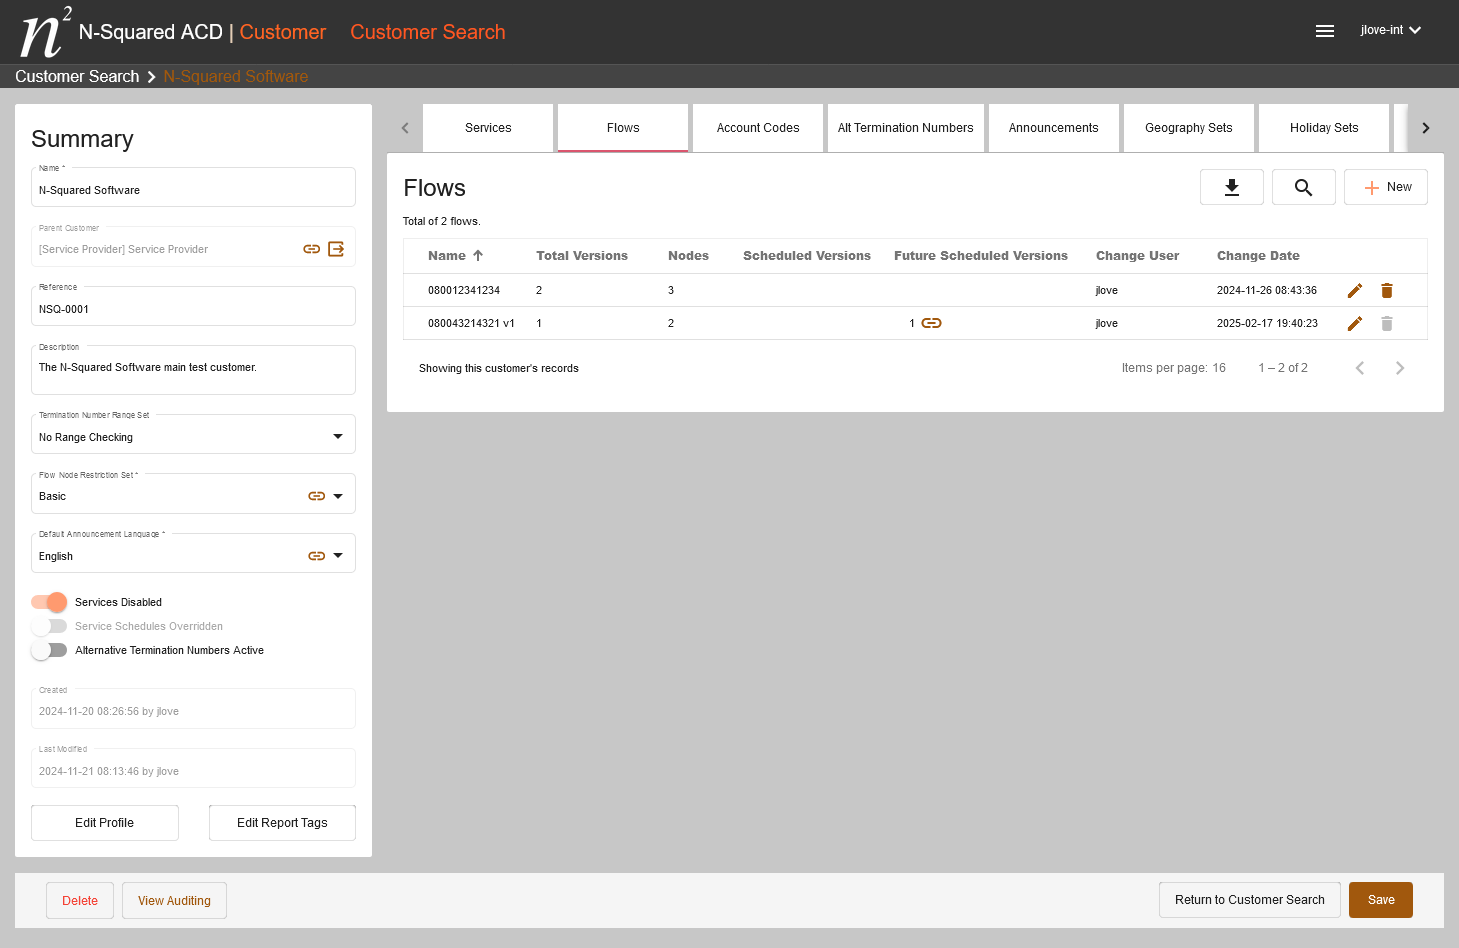Toggle Services Disabled switch

[49, 602]
